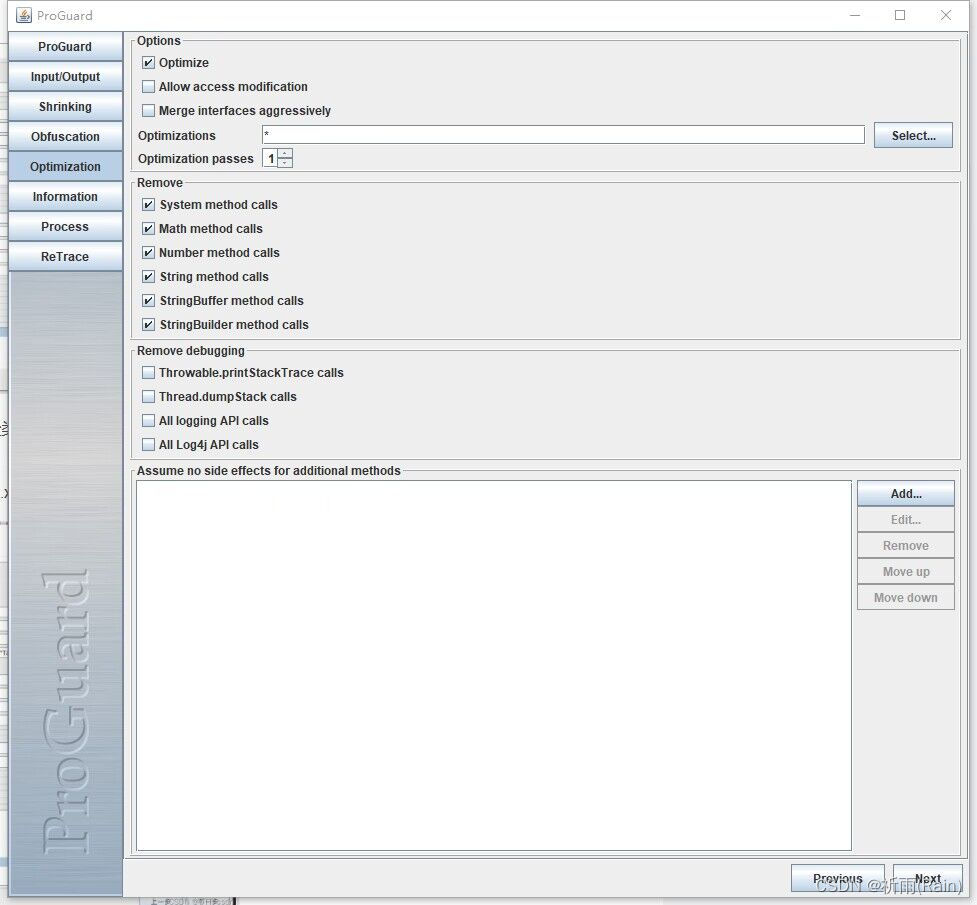Click the Move up button
Image resolution: width=977 pixels, height=905 pixels.
pyautogui.click(x=905, y=572)
